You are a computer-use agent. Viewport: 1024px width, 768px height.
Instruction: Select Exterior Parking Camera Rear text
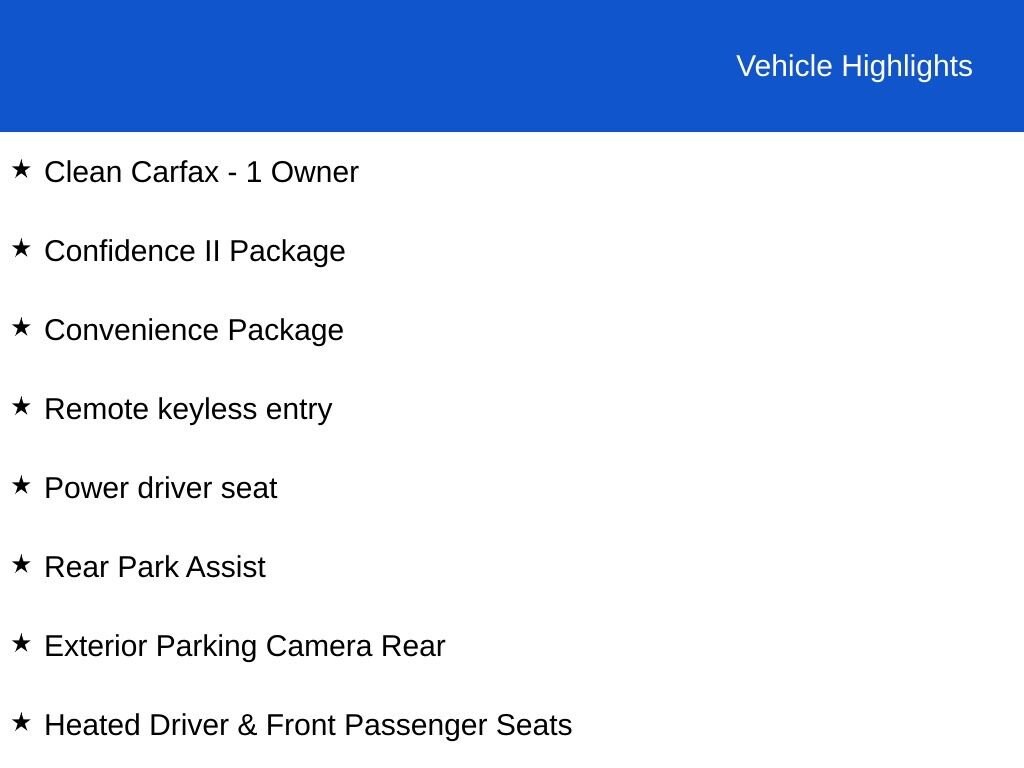click(245, 647)
